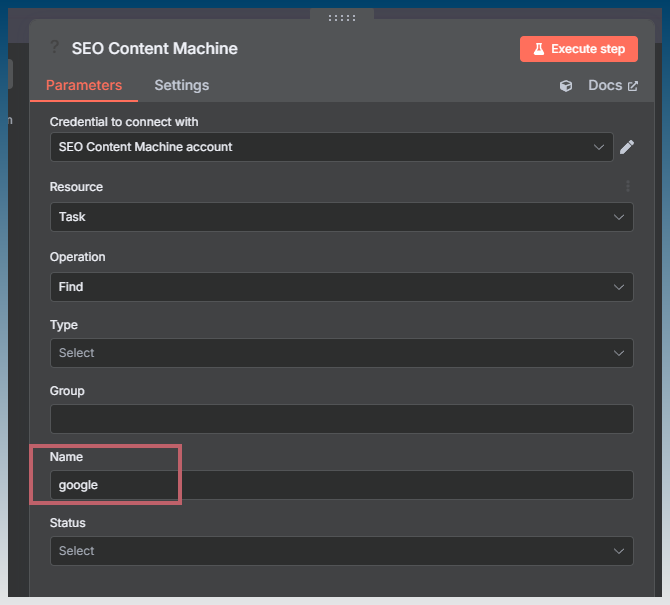The height and width of the screenshot is (605, 670).
Task: Click the flask icon on Execute step
Action: tap(539, 49)
